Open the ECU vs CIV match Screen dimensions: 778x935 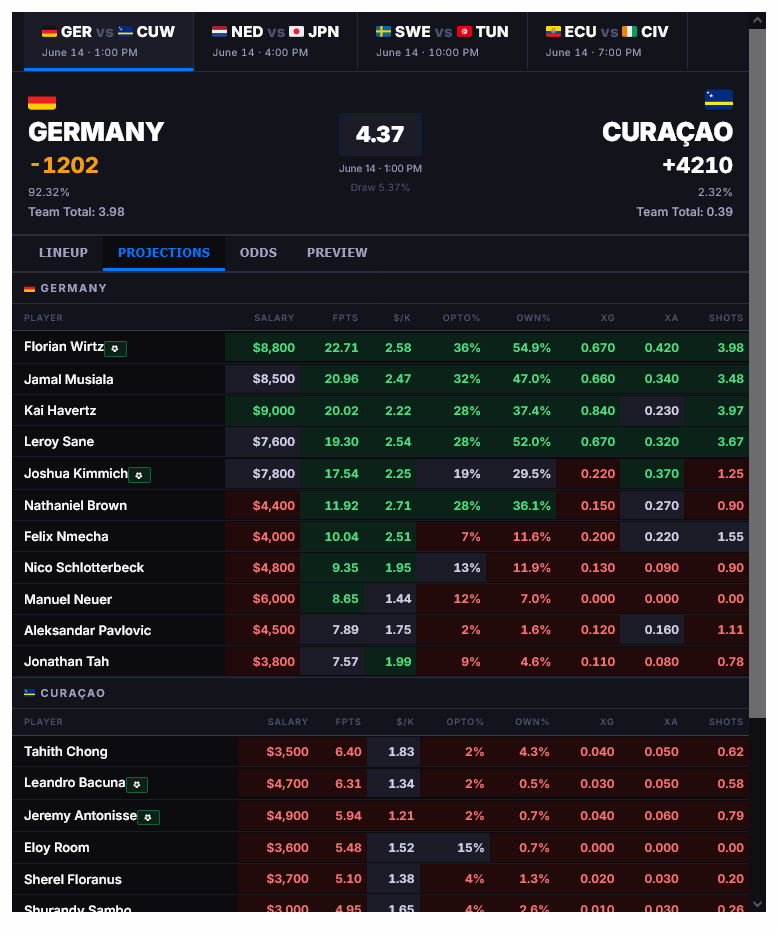(x=607, y=41)
